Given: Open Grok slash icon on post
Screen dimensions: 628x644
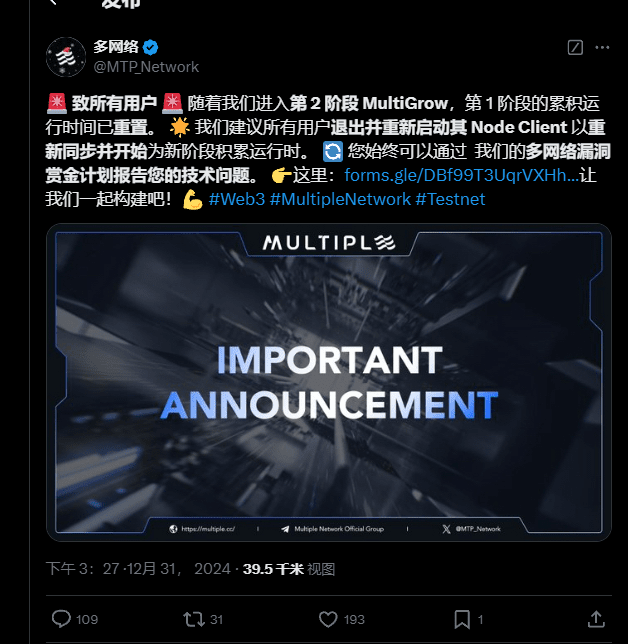Looking at the screenshot, I should point(575,48).
